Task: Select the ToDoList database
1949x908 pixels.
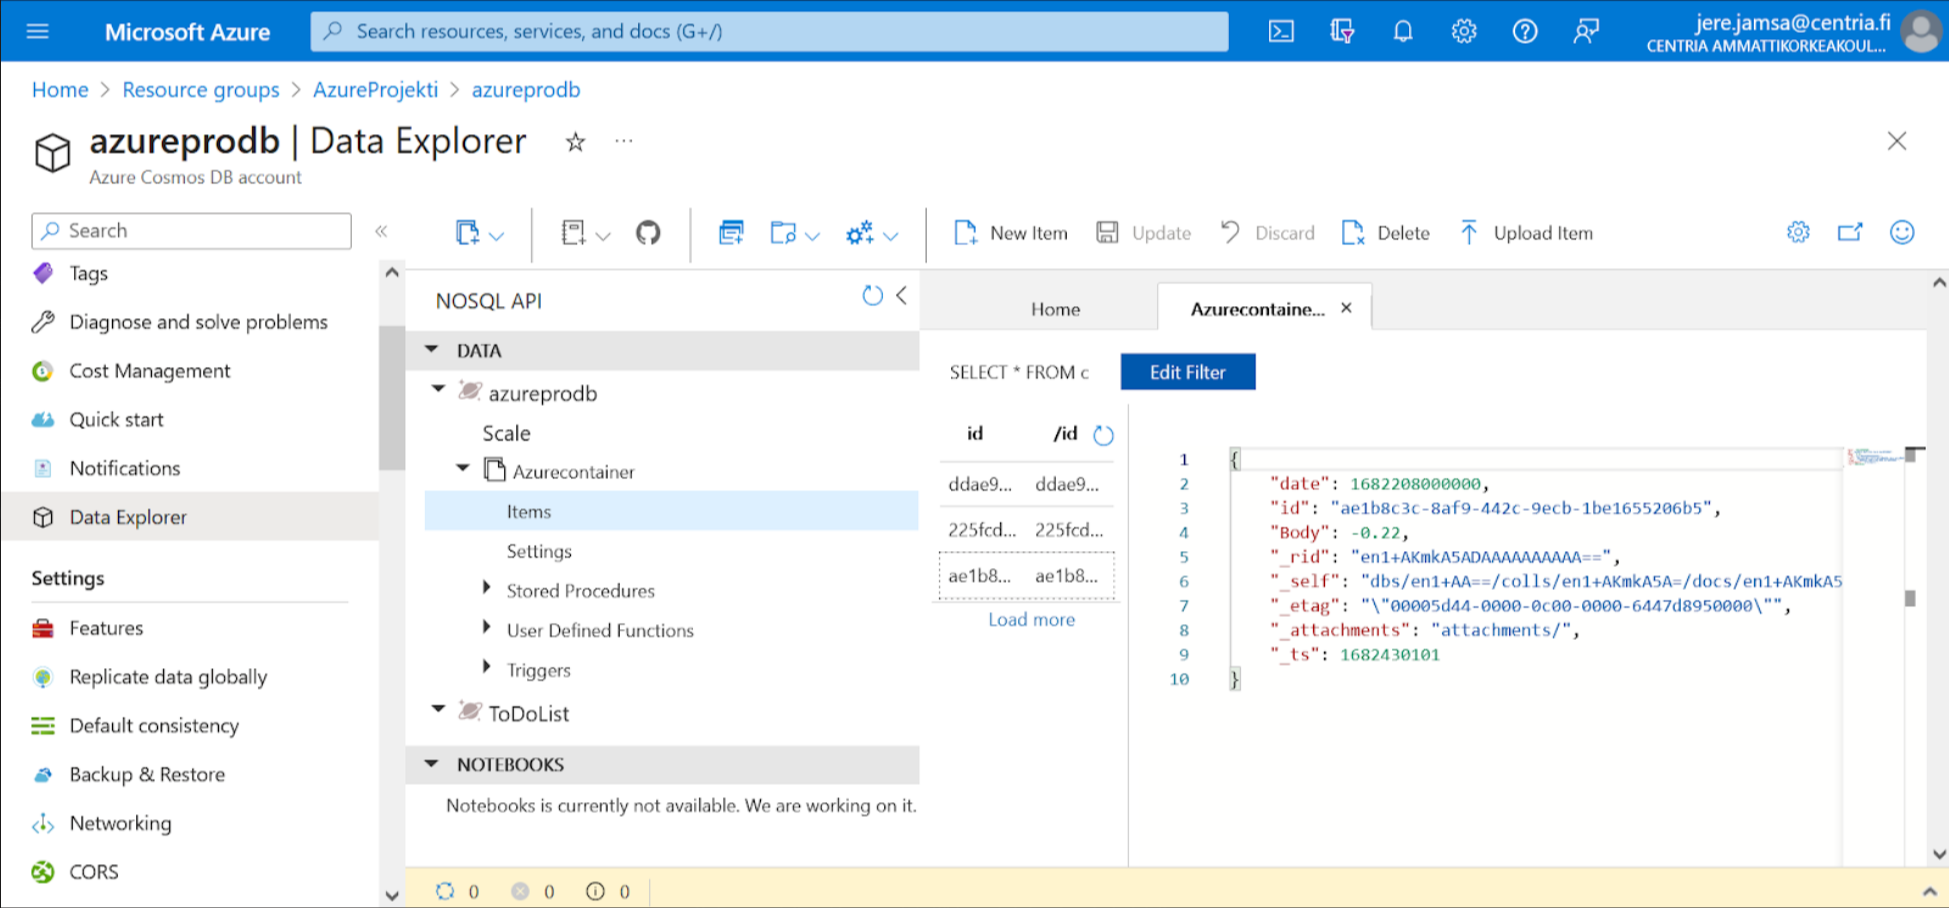Action: click(x=527, y=712)
